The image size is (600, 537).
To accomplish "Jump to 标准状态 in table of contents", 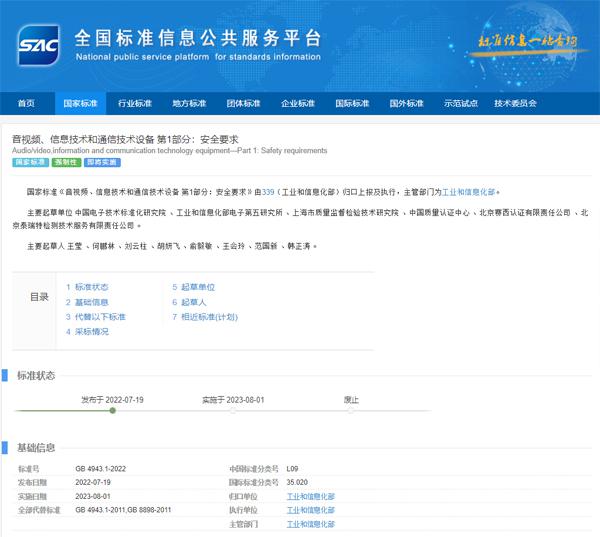I will tap(90, 287).
